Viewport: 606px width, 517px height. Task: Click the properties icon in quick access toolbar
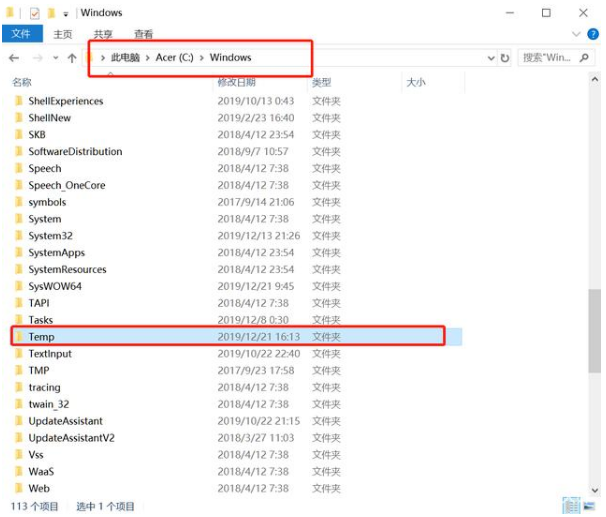point(35,13)
